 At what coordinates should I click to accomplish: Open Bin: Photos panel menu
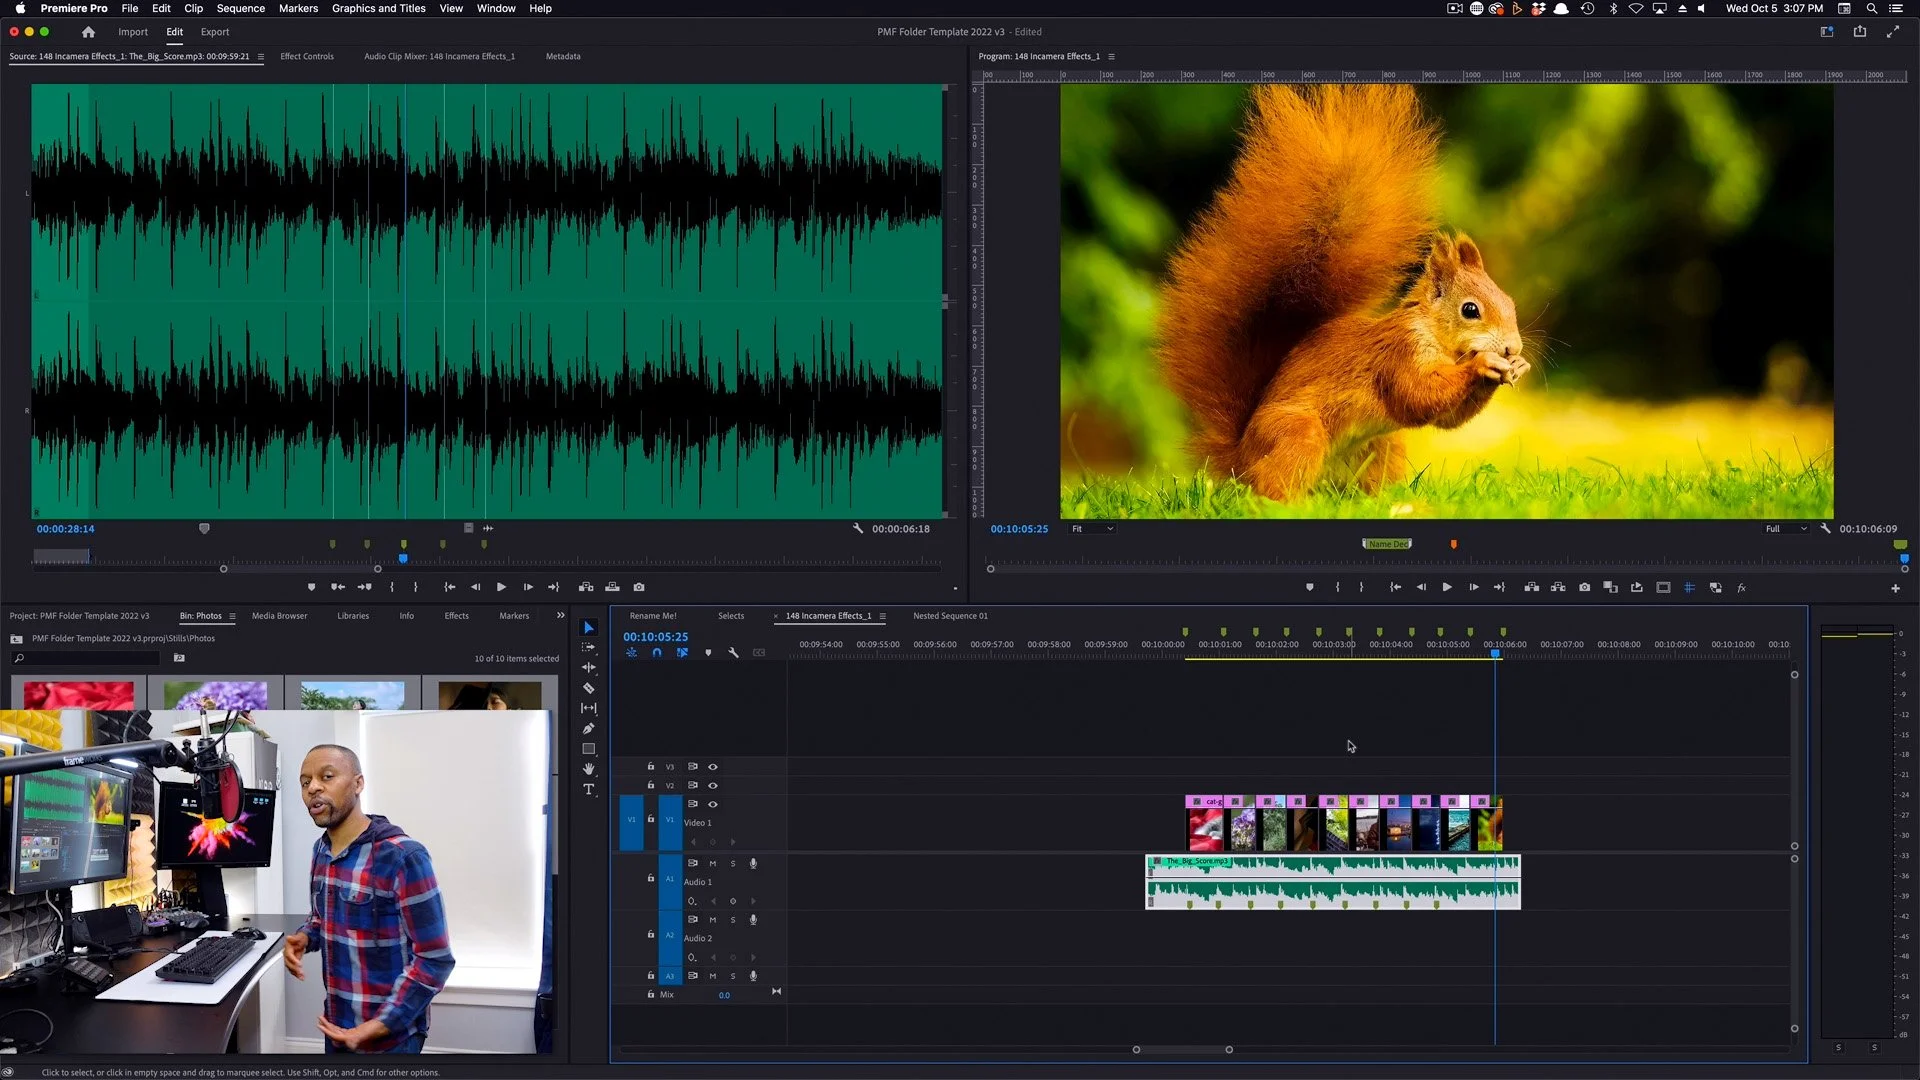tap(232, 616)
